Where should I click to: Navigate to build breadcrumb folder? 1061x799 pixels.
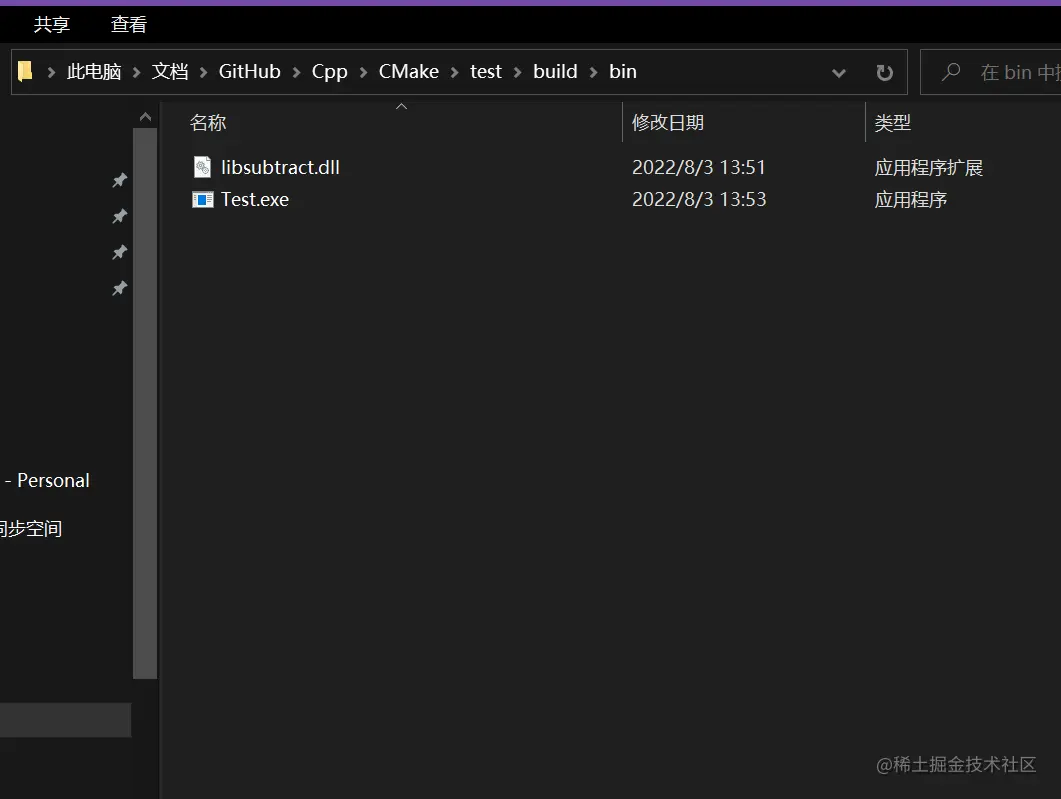555,72
